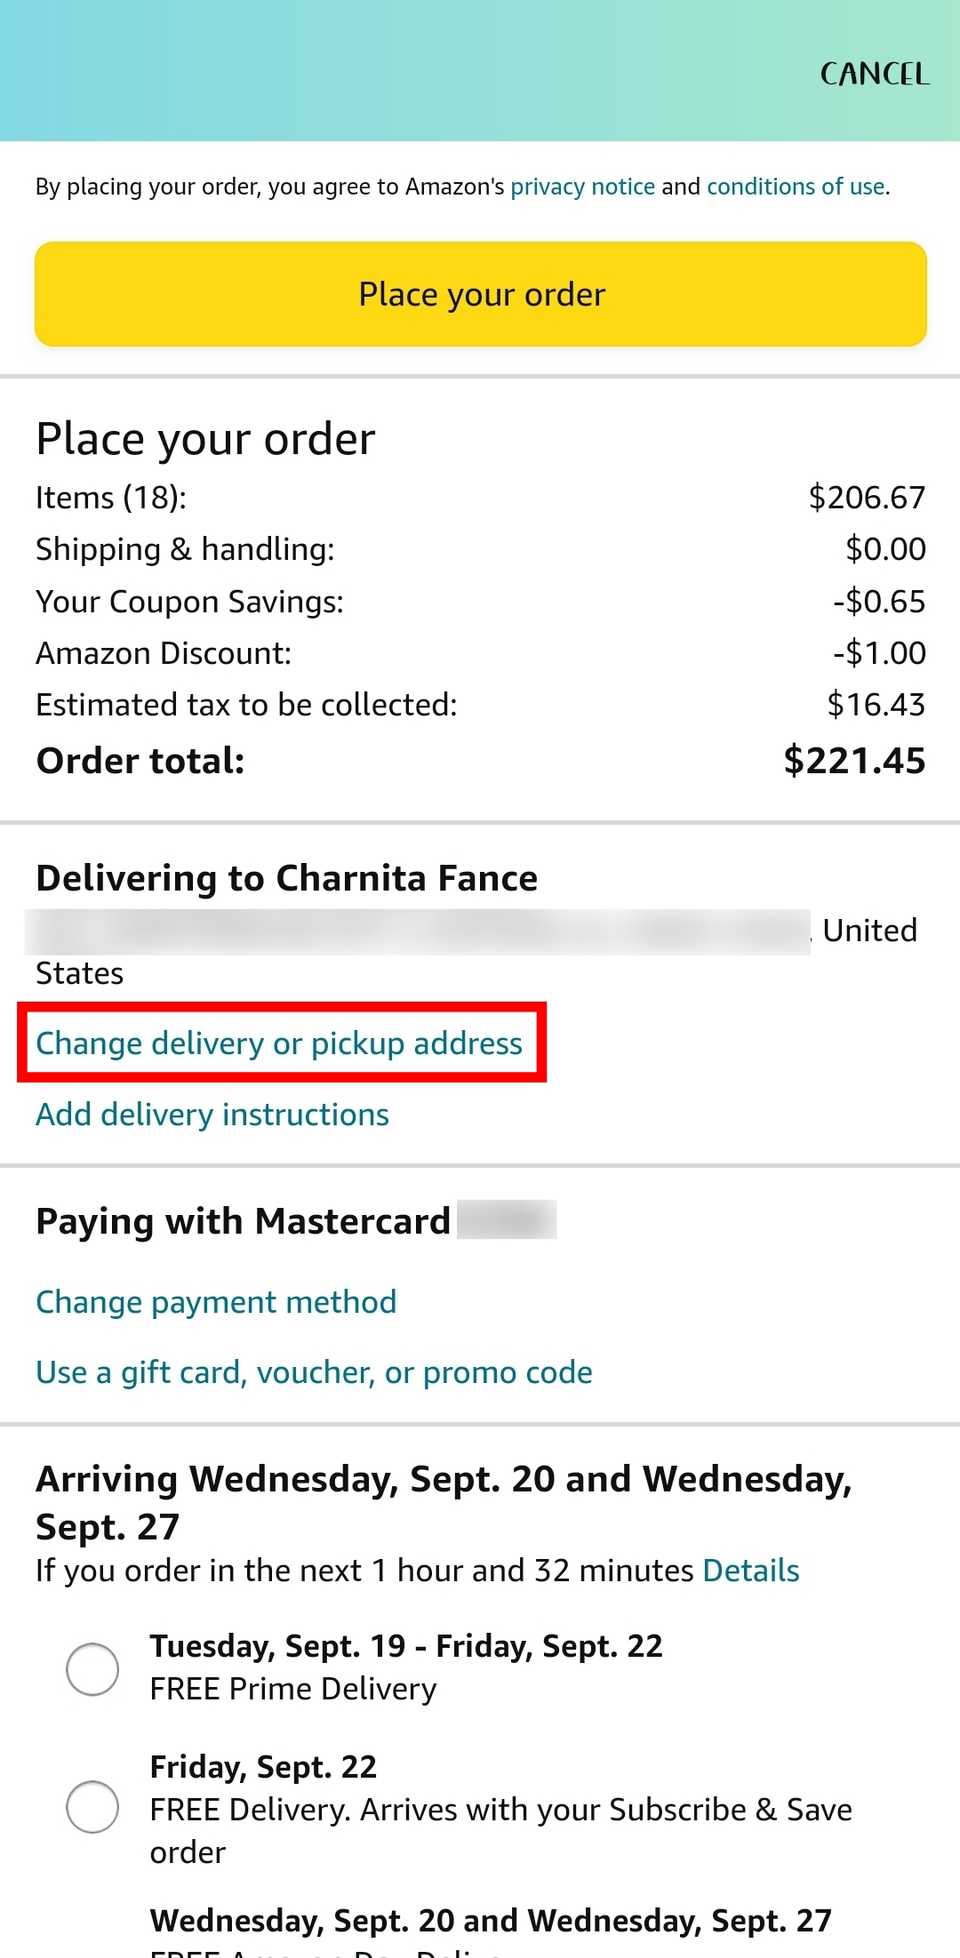Viewport: 960px width, 1958px height.
Task: Open Add delivery instructions
Action: tap(212, 1114)
